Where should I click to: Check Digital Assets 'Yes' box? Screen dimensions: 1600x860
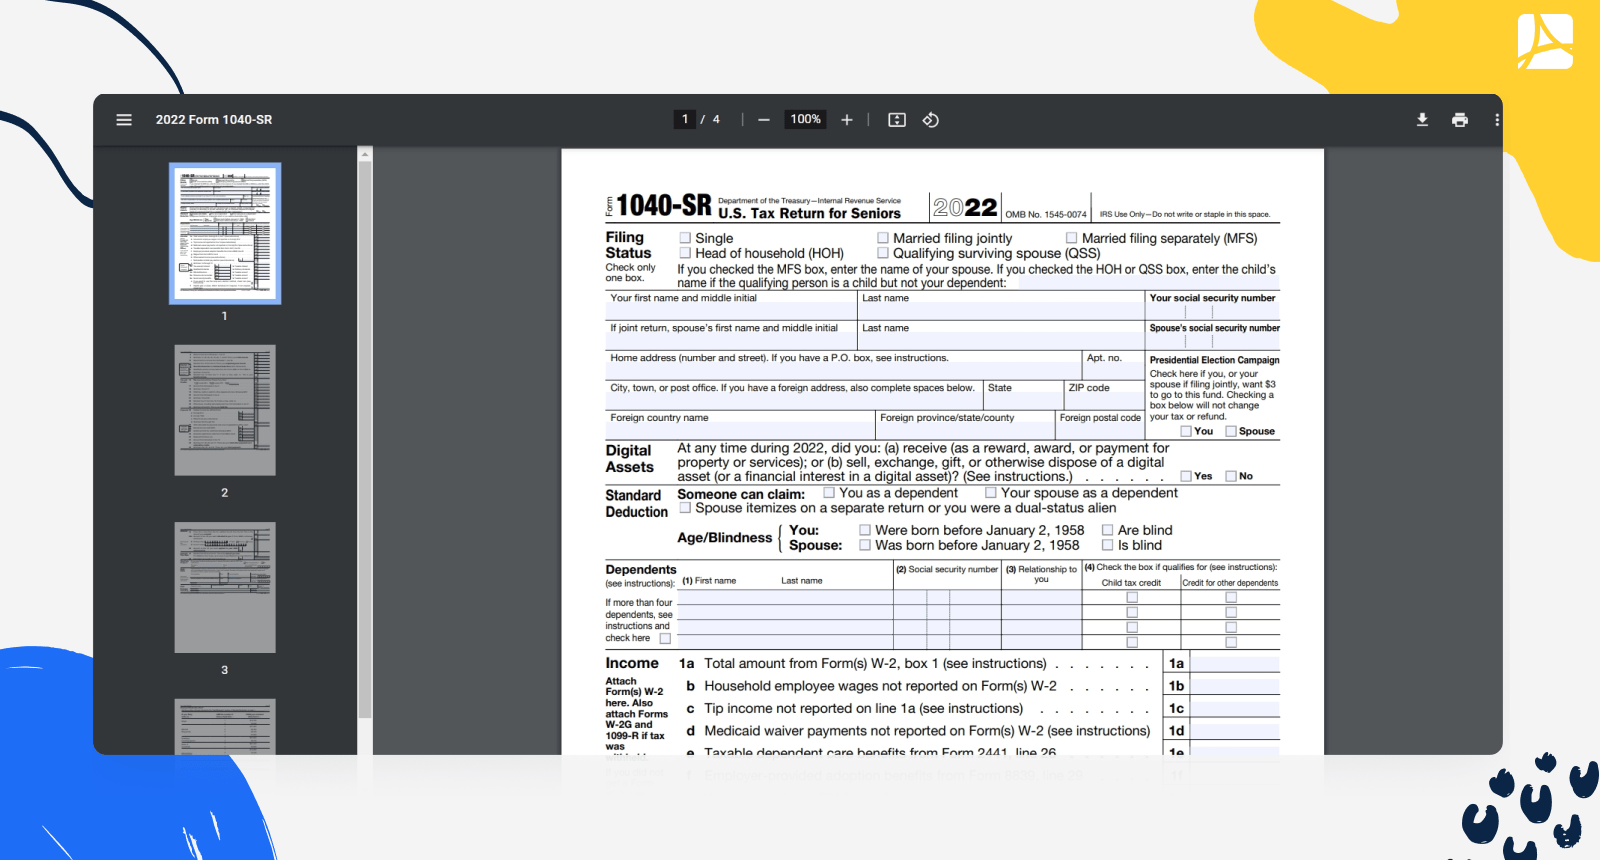(1186, 476)
